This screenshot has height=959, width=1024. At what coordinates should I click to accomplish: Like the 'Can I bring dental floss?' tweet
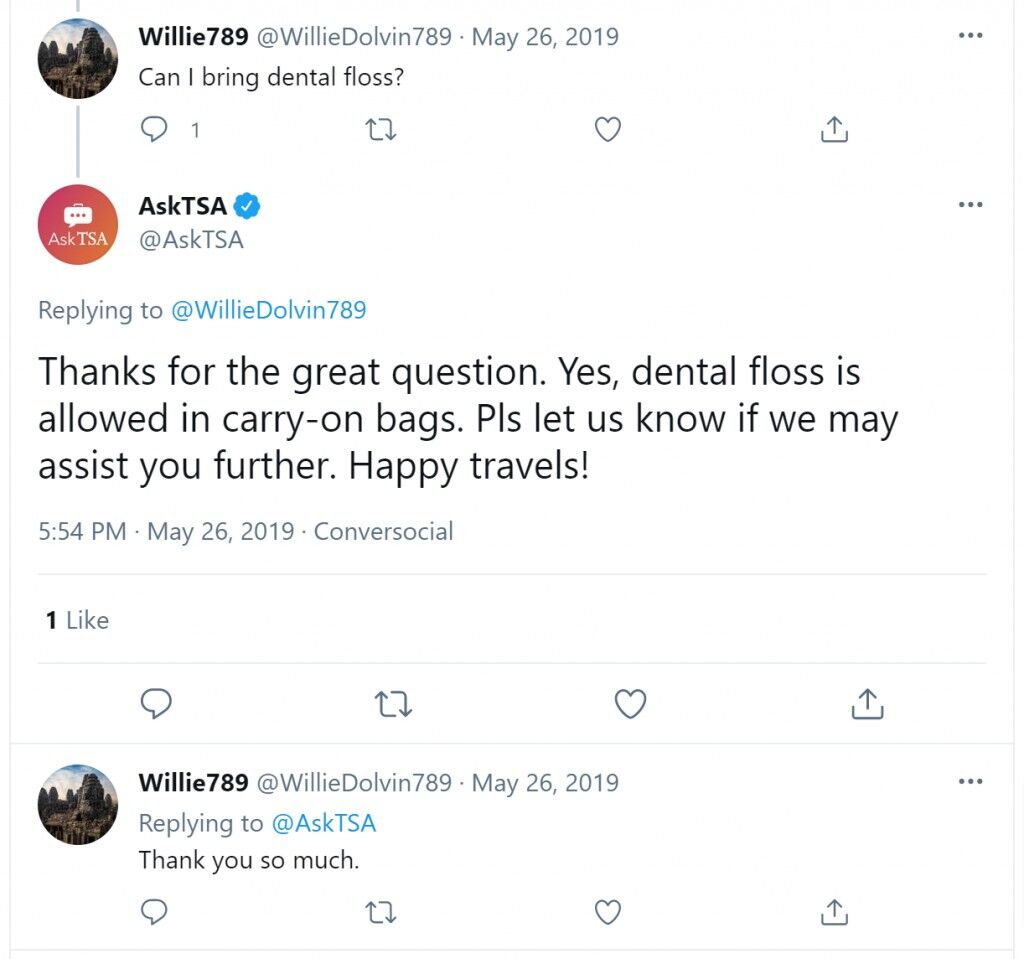pos(607,129)
